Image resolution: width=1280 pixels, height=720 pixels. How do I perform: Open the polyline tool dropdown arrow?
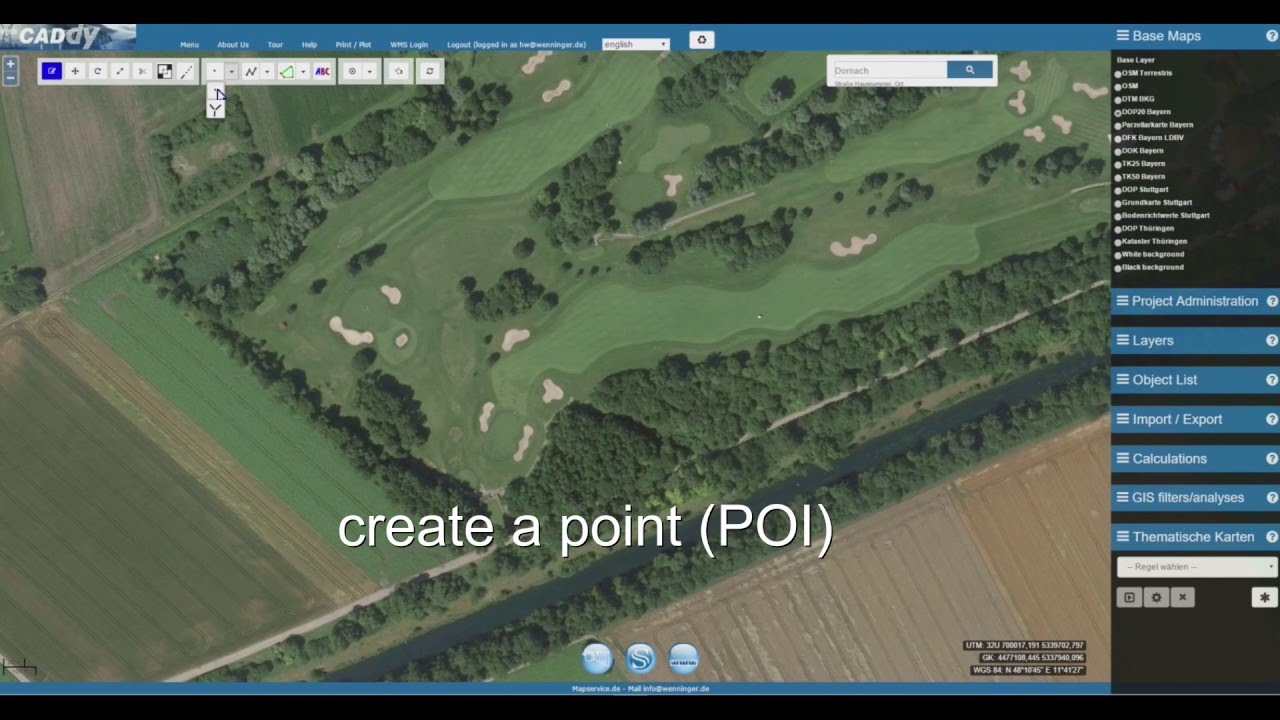(267, 71)
